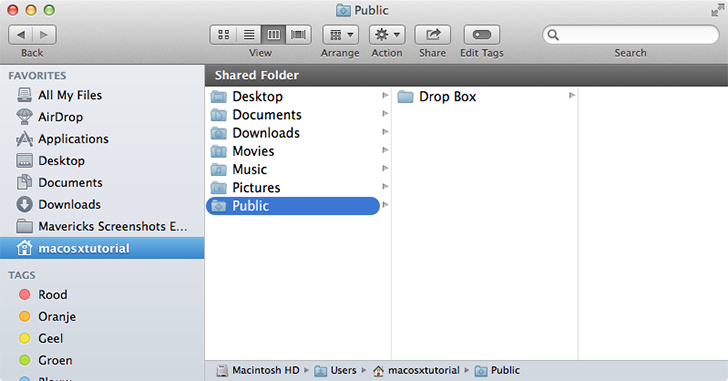728x381 pixels.
Task: Click Macintosh HD in path bar
Action: pos(258,370)
